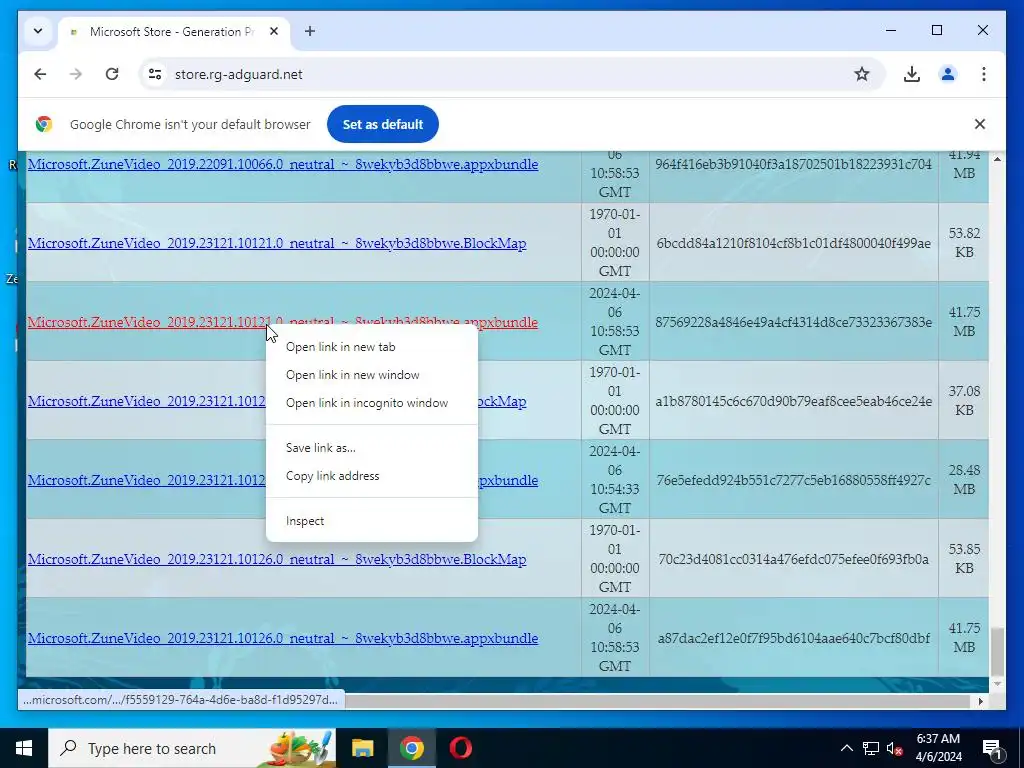Click the taskbar search box
The image size is (1024, 768).
click(x=192, y=748)
